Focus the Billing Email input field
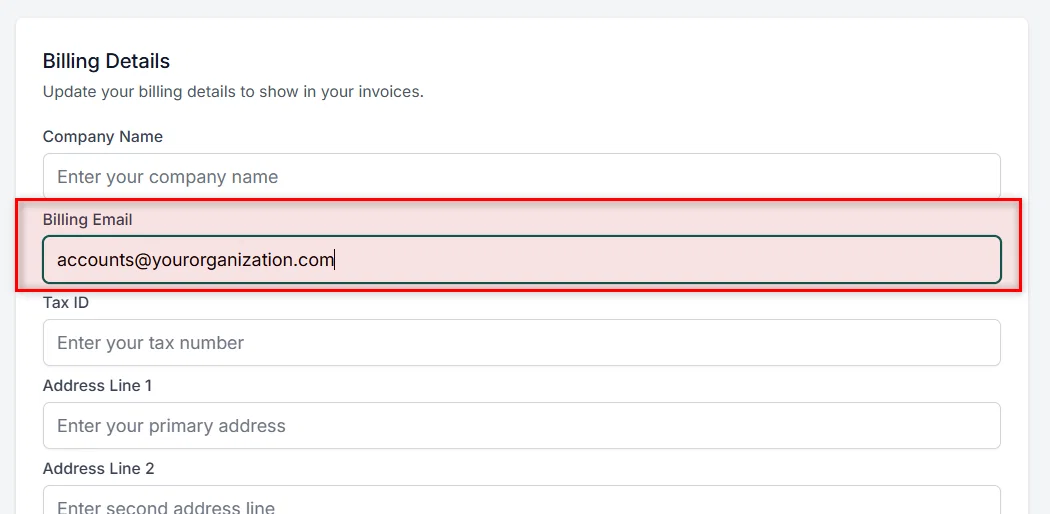1050x514 pixels. [522, 259]
